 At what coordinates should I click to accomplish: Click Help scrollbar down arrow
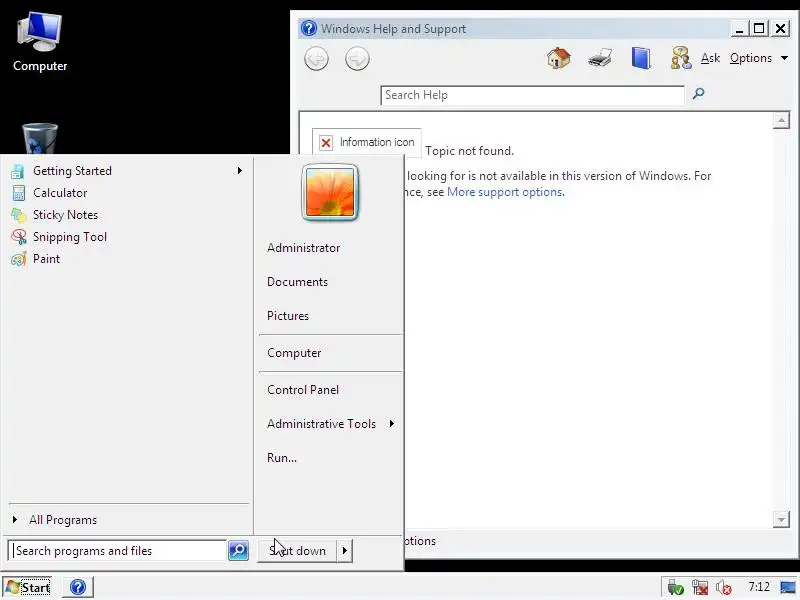click(x=781, y=519)
